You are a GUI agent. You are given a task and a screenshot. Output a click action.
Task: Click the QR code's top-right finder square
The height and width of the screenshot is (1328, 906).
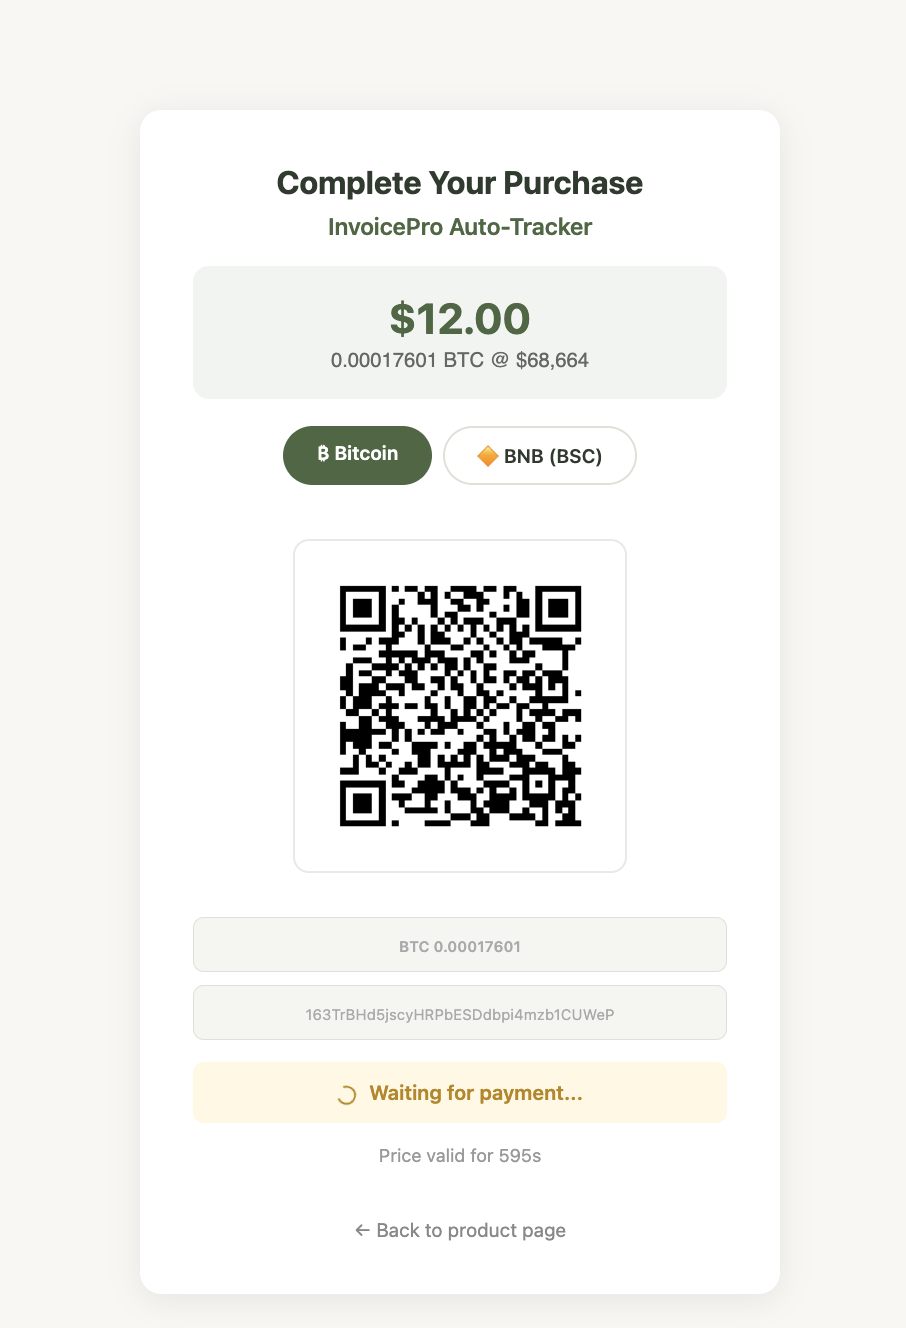pos(558,608)
